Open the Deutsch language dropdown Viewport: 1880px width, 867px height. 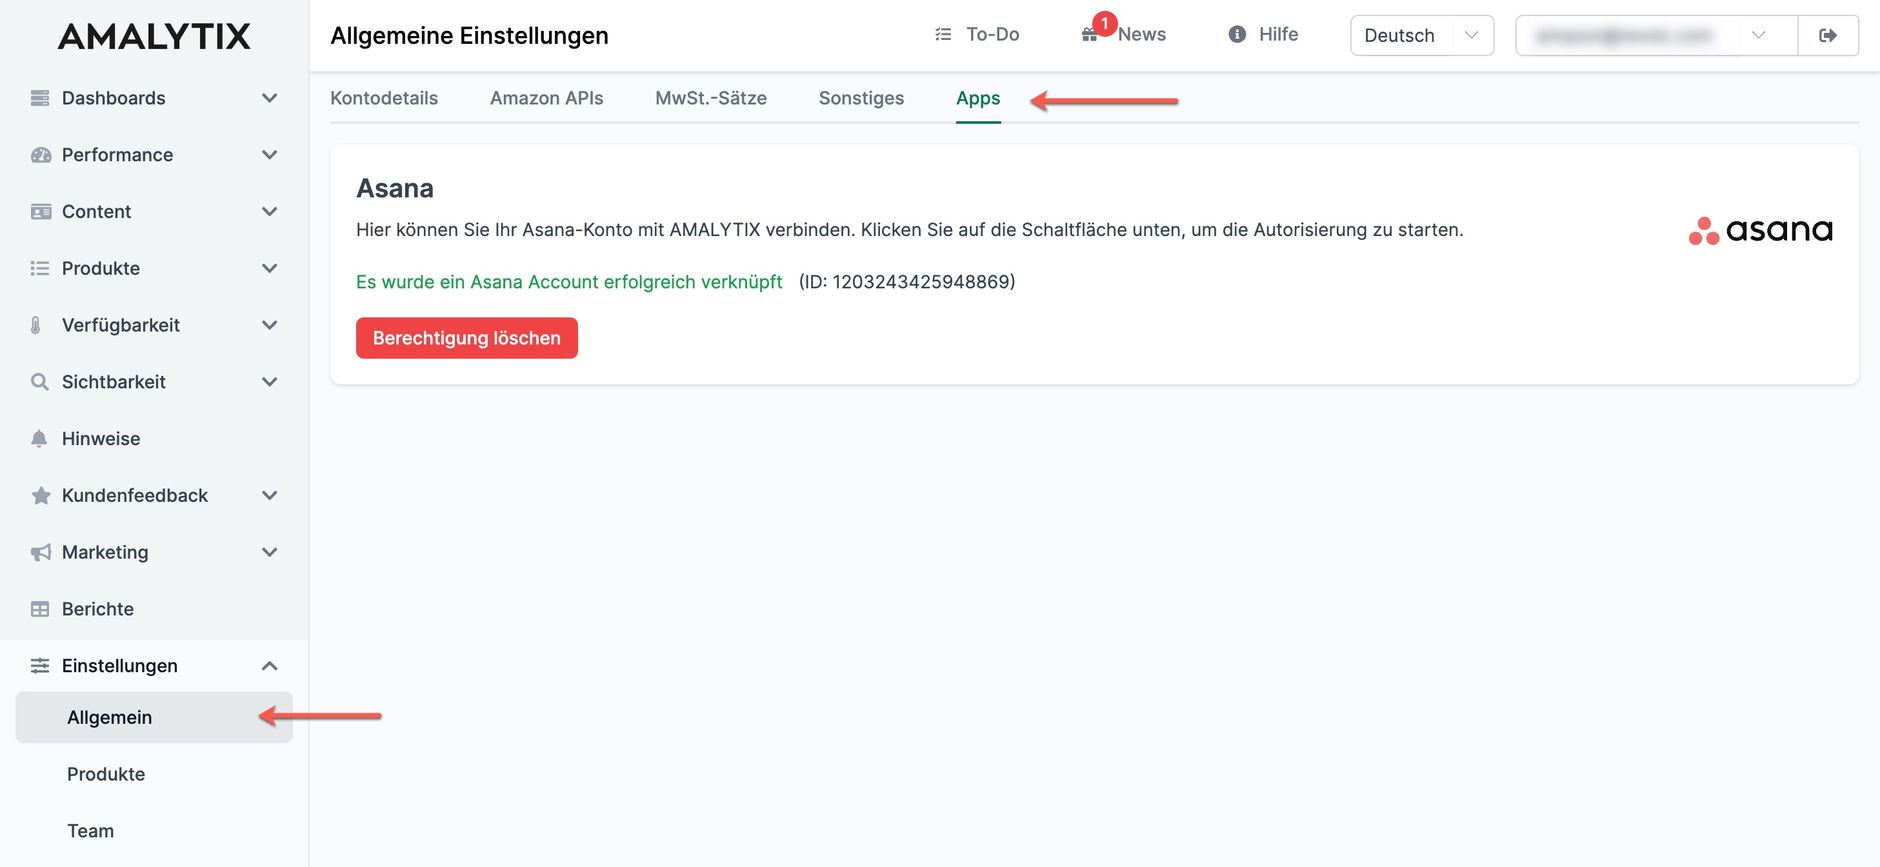(x=1422, y=36)
